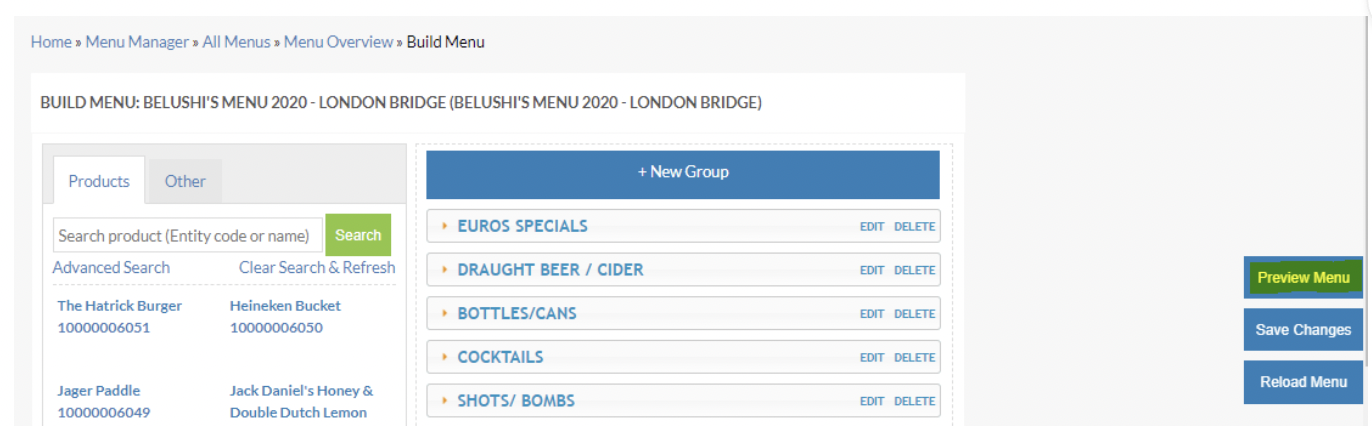Edit the COCKTAILS group
Screen dimensions: 1372x426
pyautogui.click(x=872, y=358)
